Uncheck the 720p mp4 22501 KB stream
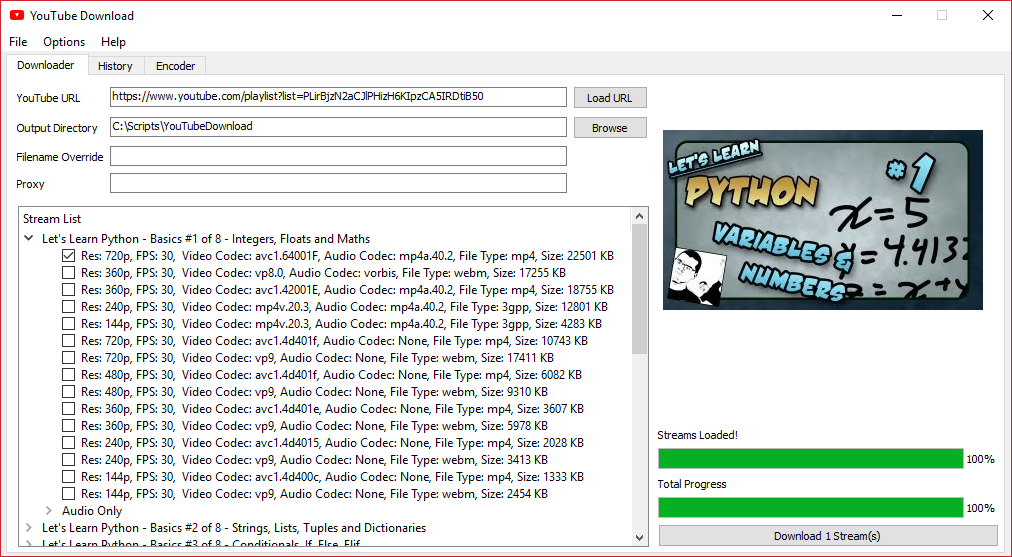1012x557 pixels. point(68,256)
